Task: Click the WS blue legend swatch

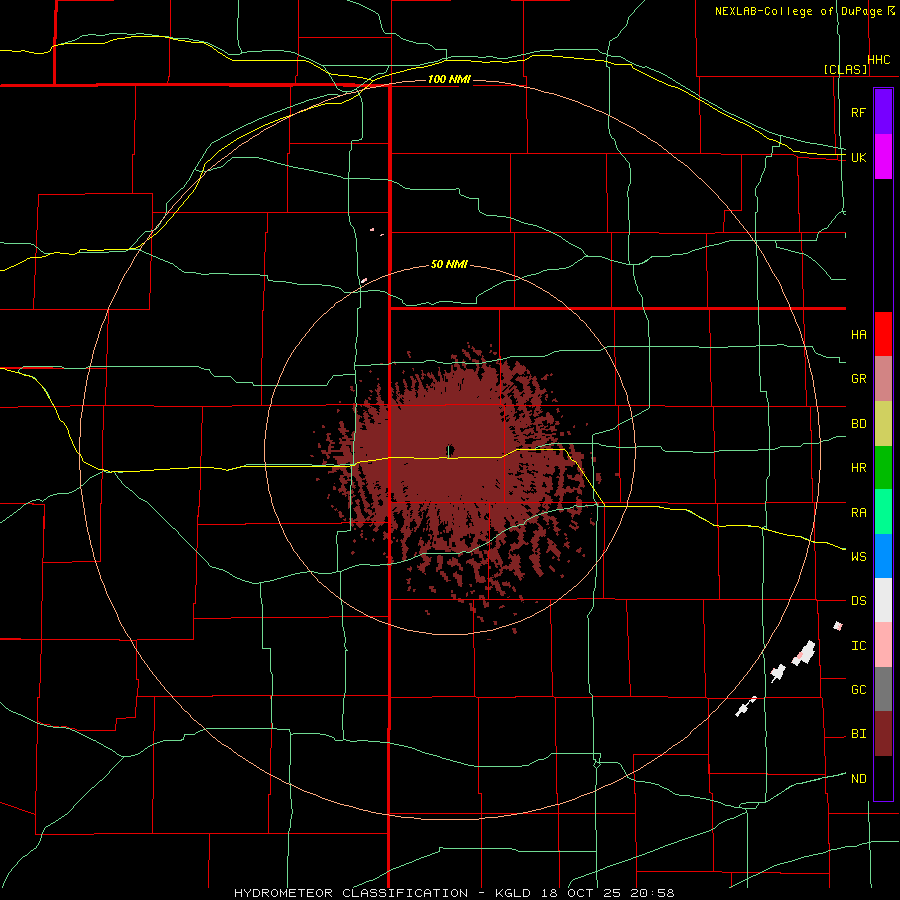Action: [883, 556]
